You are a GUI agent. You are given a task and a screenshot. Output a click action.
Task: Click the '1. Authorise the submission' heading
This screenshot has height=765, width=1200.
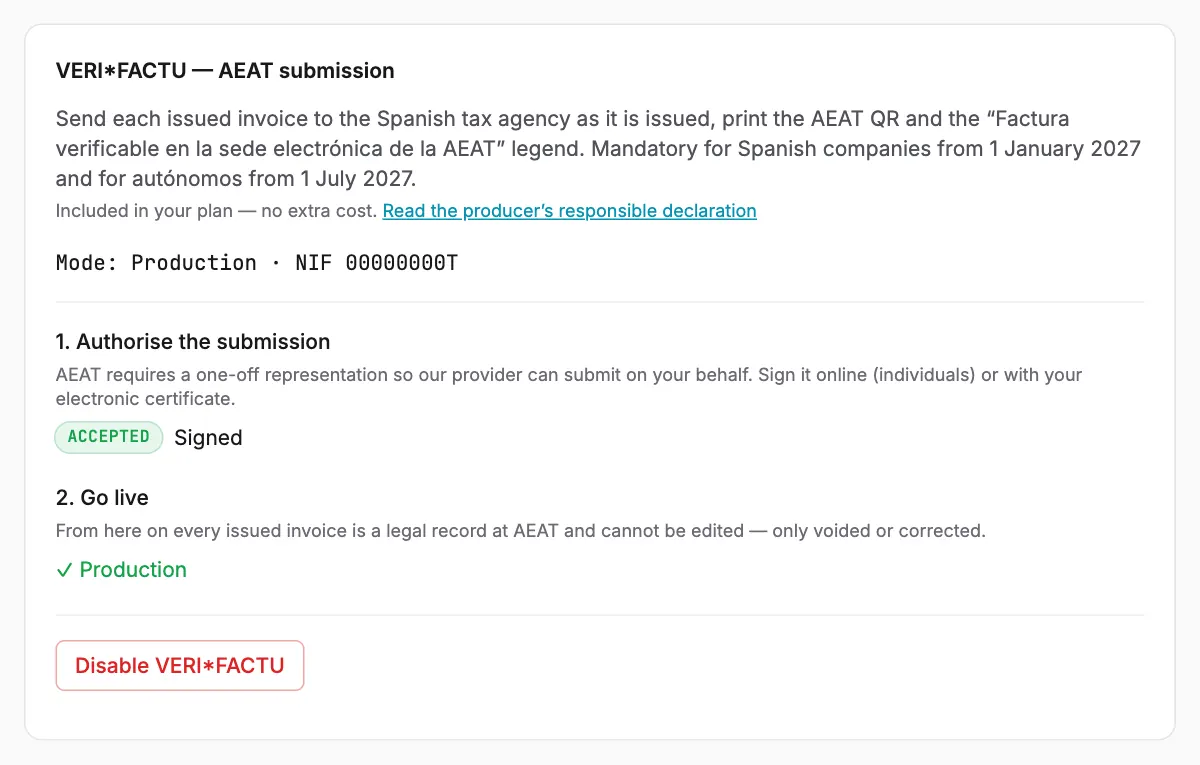tap(193, 342)
